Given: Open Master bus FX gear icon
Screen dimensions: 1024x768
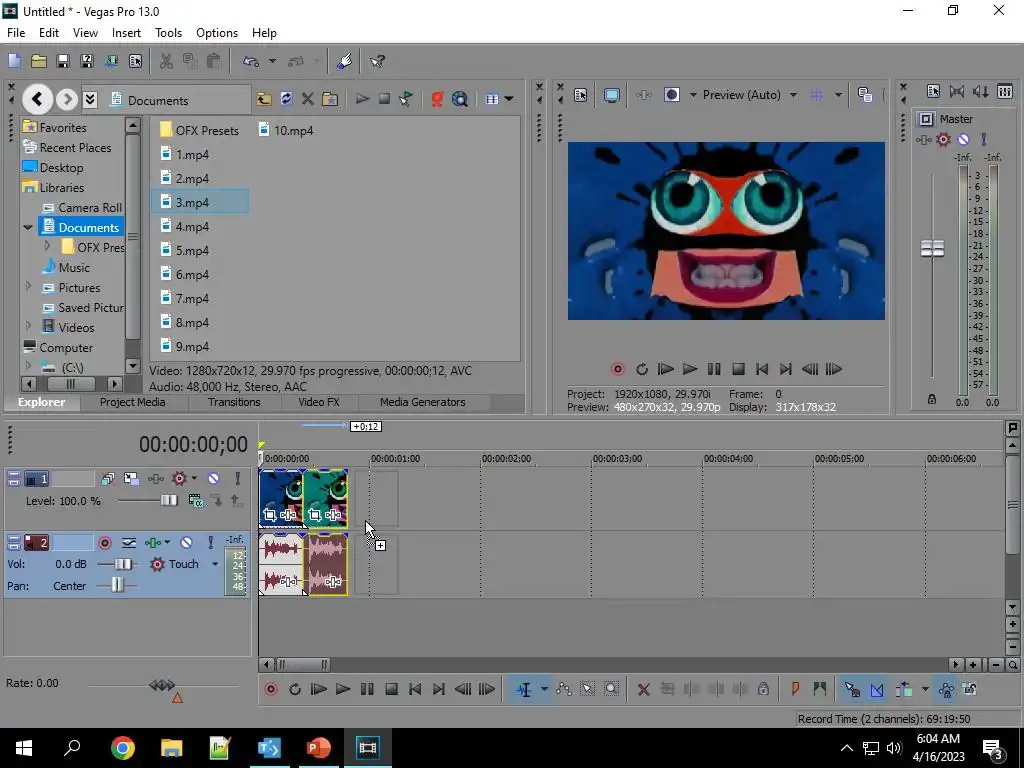Looking at the screenshot, I should 943,139.
